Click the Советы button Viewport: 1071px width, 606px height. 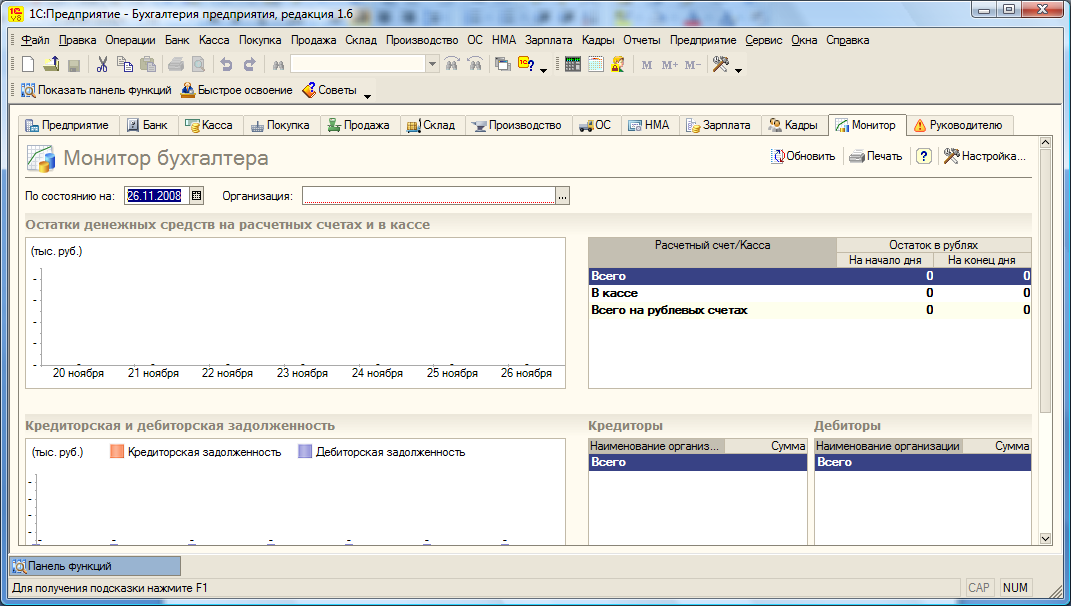[329, 90]
